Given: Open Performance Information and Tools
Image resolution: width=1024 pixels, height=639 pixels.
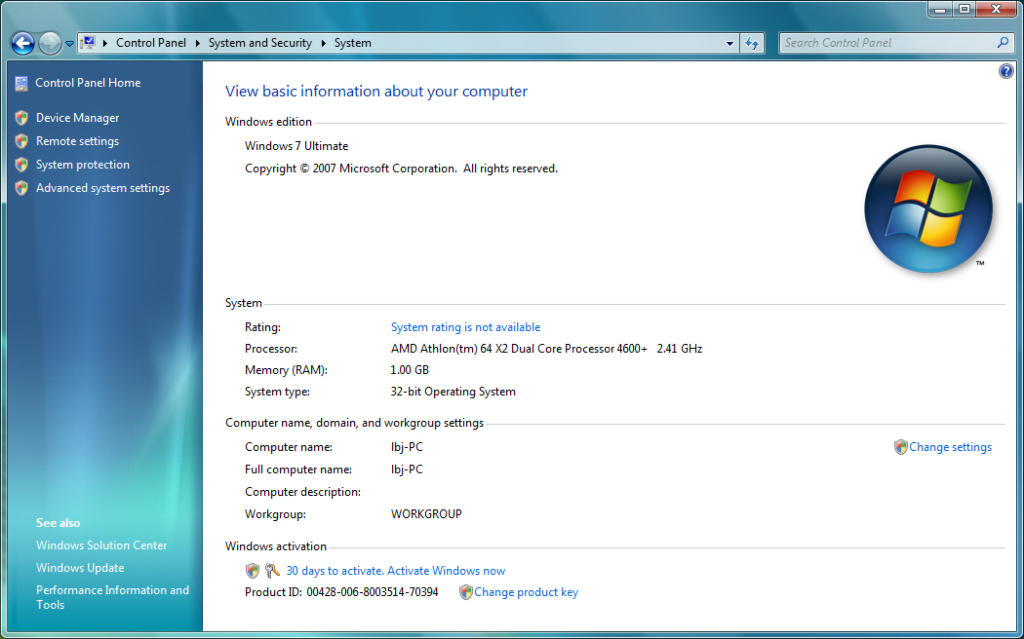Looking at the screenshot, I should (x=112, y=598).
